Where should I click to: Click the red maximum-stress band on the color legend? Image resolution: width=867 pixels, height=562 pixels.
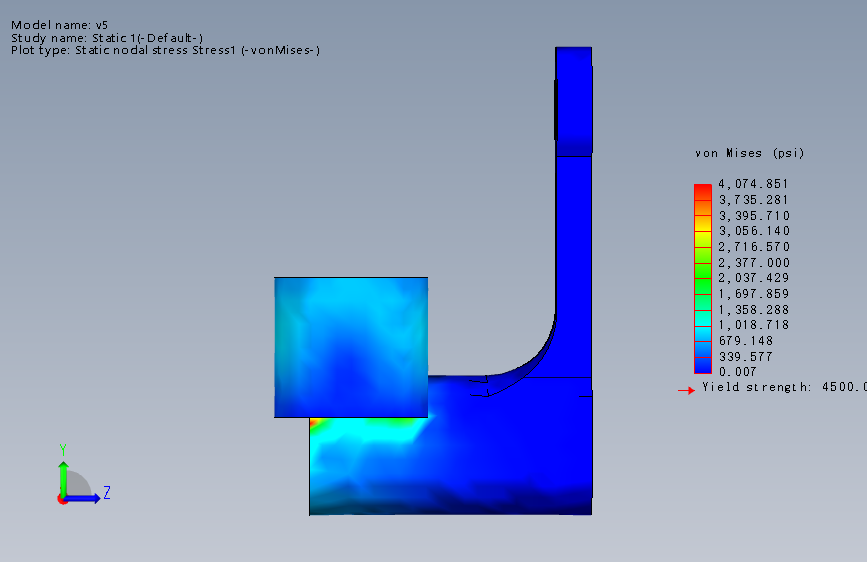click(x=703, y=191)
